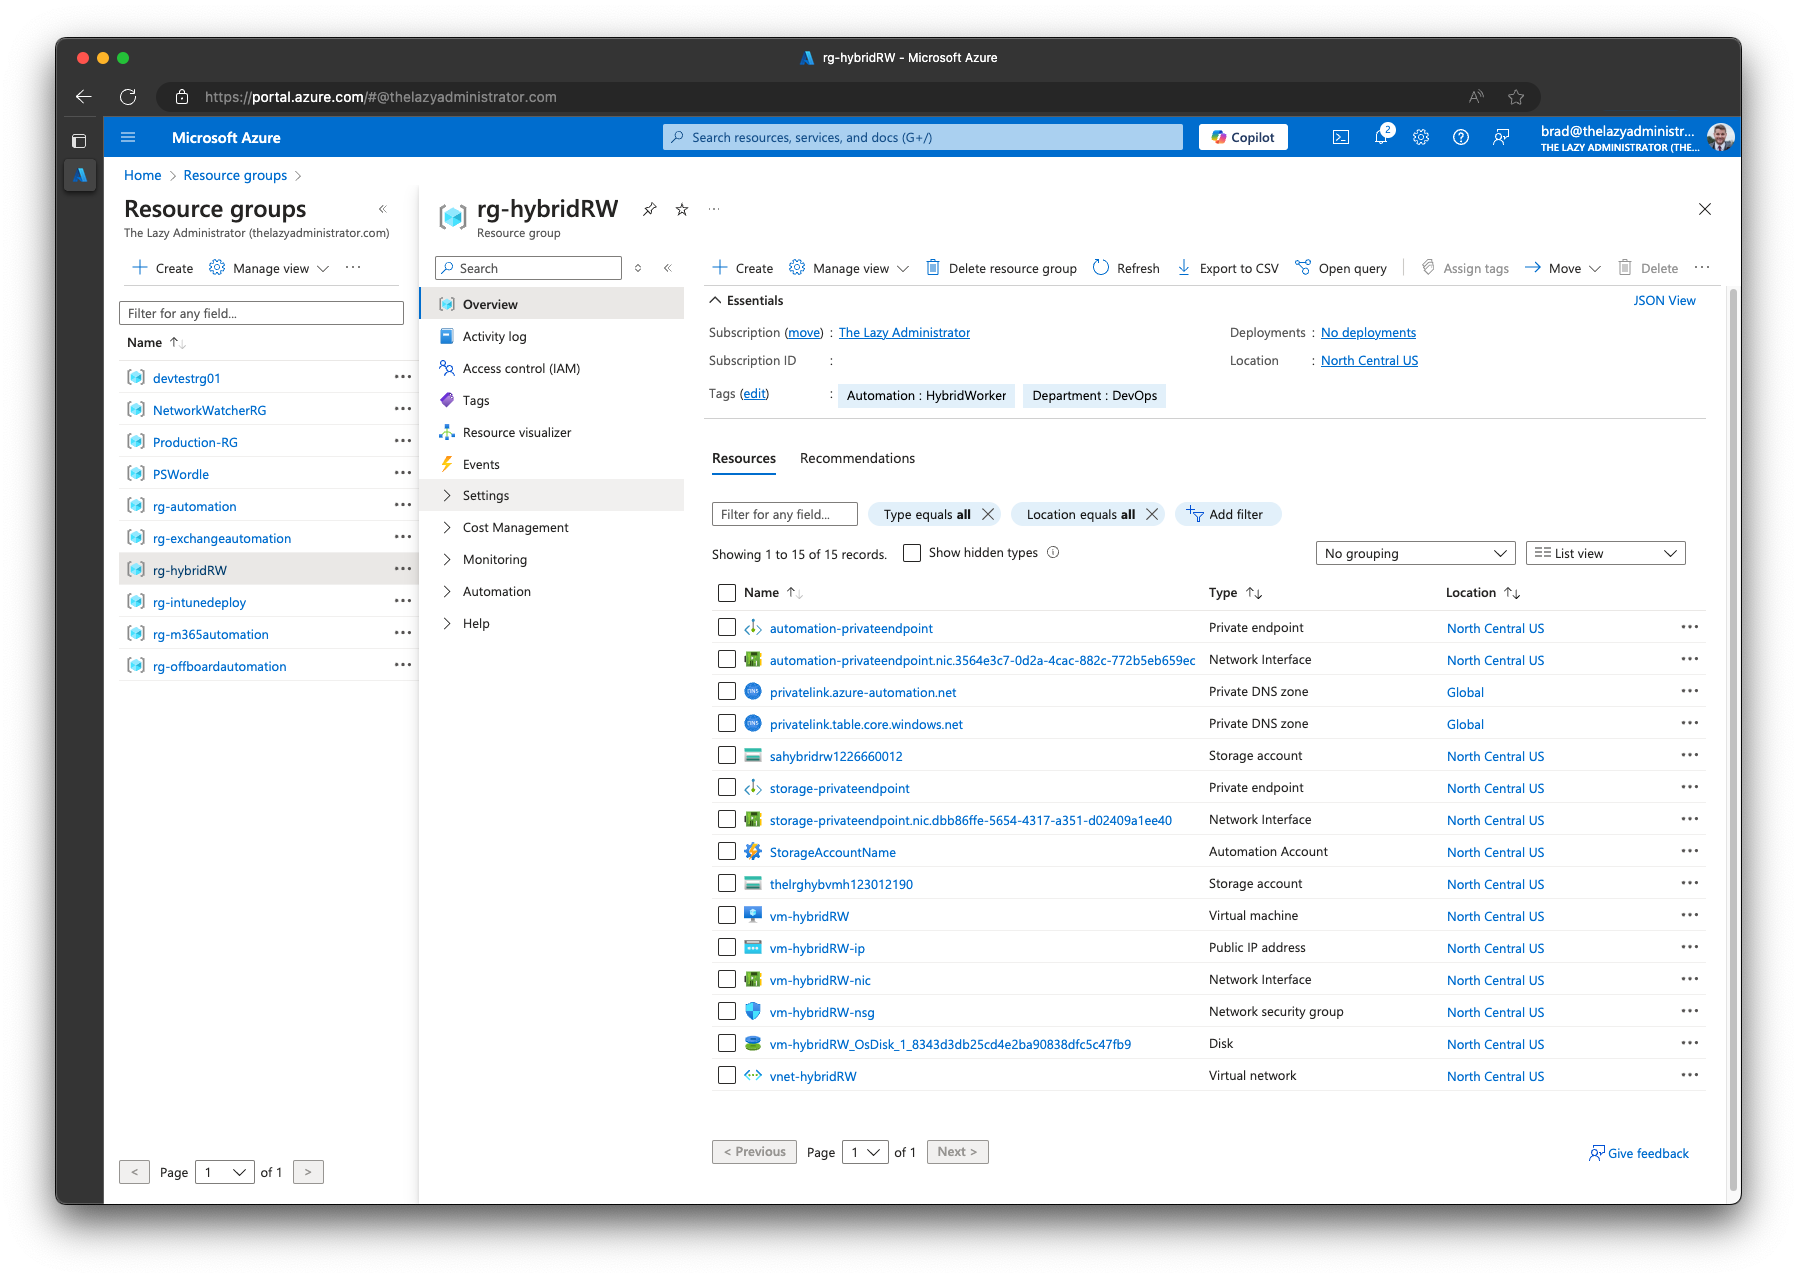Expand the Help section
This screenshot has height=1278, width=1797.
tap(552, 623)
